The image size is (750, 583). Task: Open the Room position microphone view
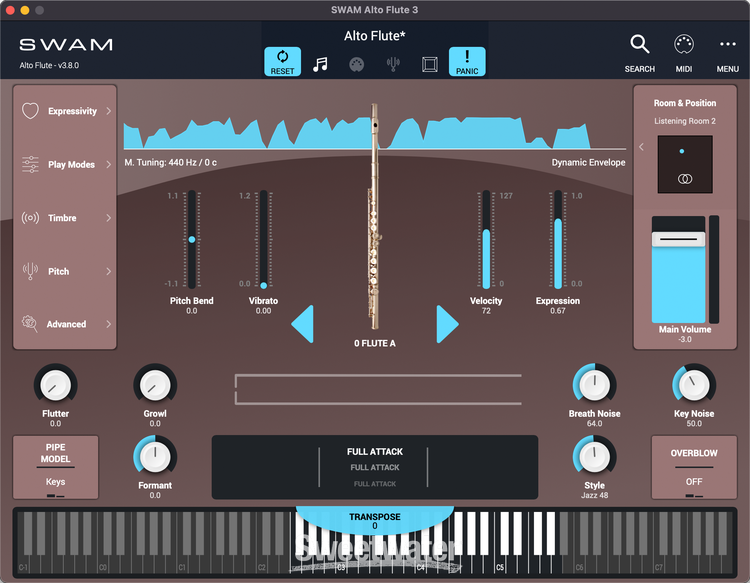pos(685,164)
